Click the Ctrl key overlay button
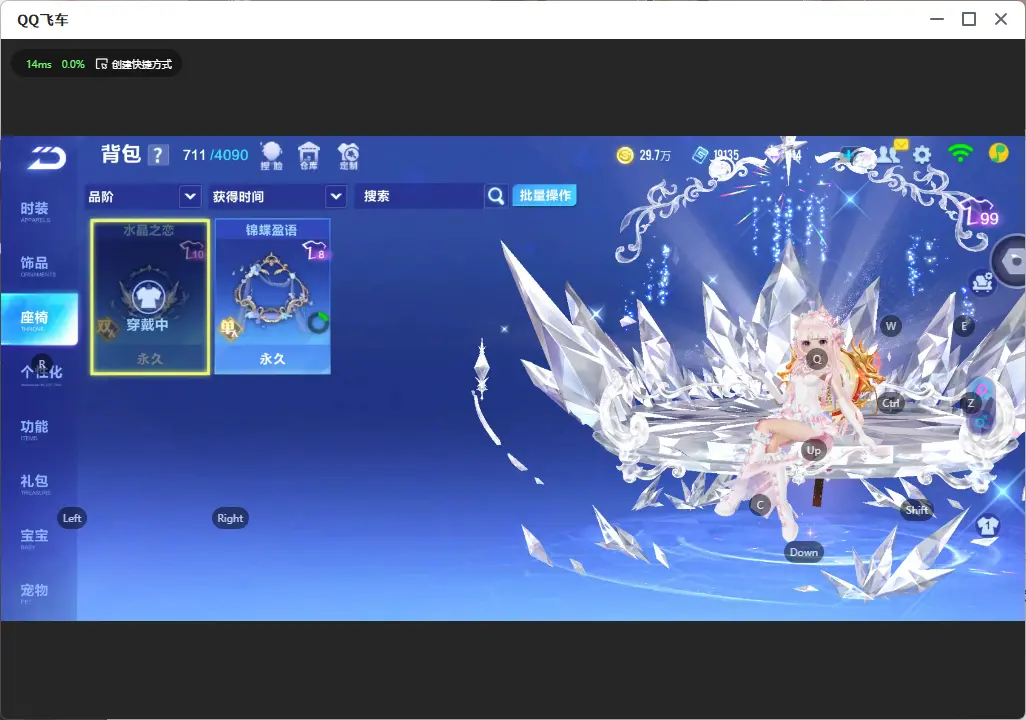The image size is (1026, 720). 891,403
